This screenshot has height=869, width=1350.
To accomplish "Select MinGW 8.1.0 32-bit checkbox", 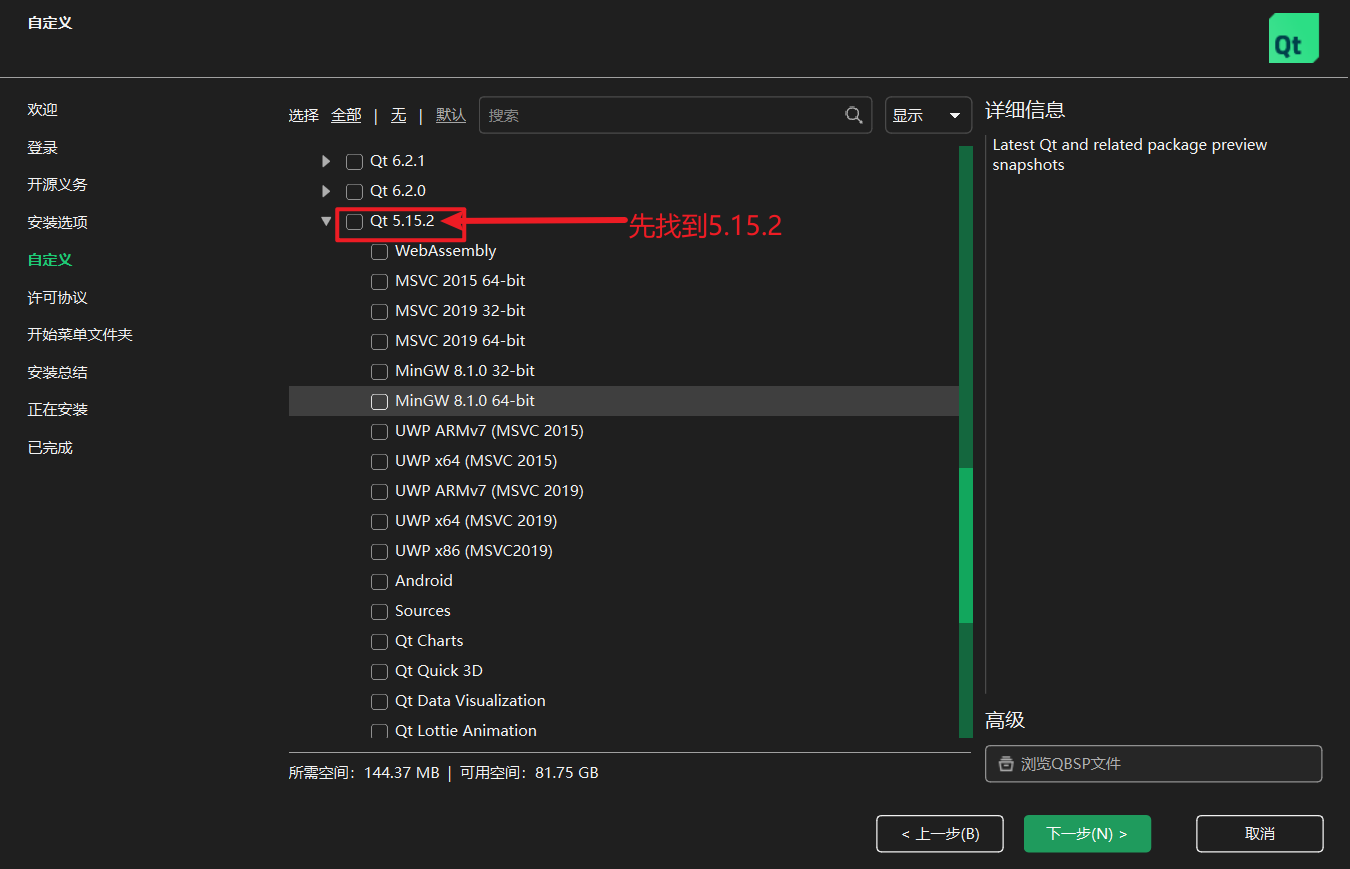I will 379,372.
